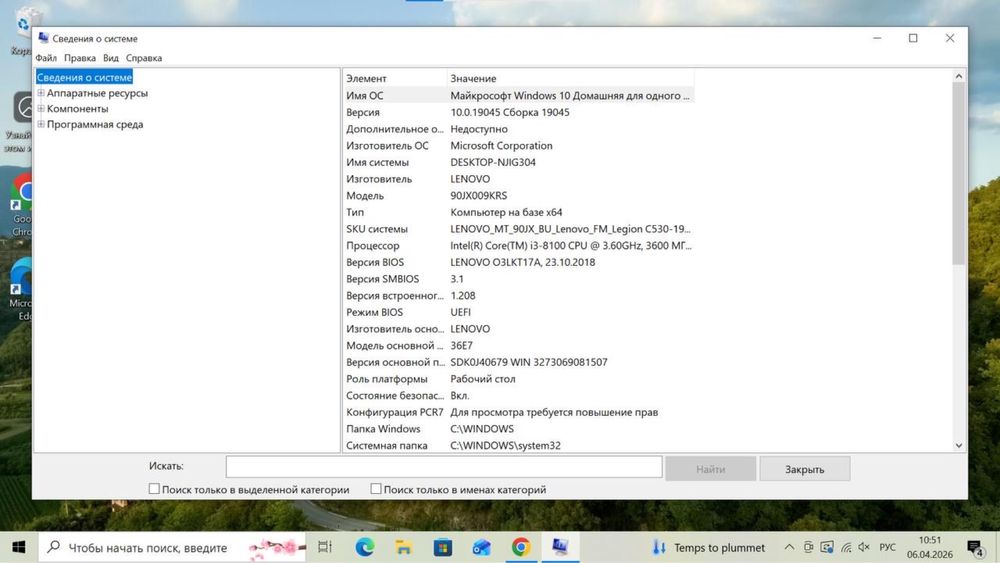Open the 'Temps to plummet' weather widget
This screenshot has width=1000, height=563.
(x=709, y=548)
